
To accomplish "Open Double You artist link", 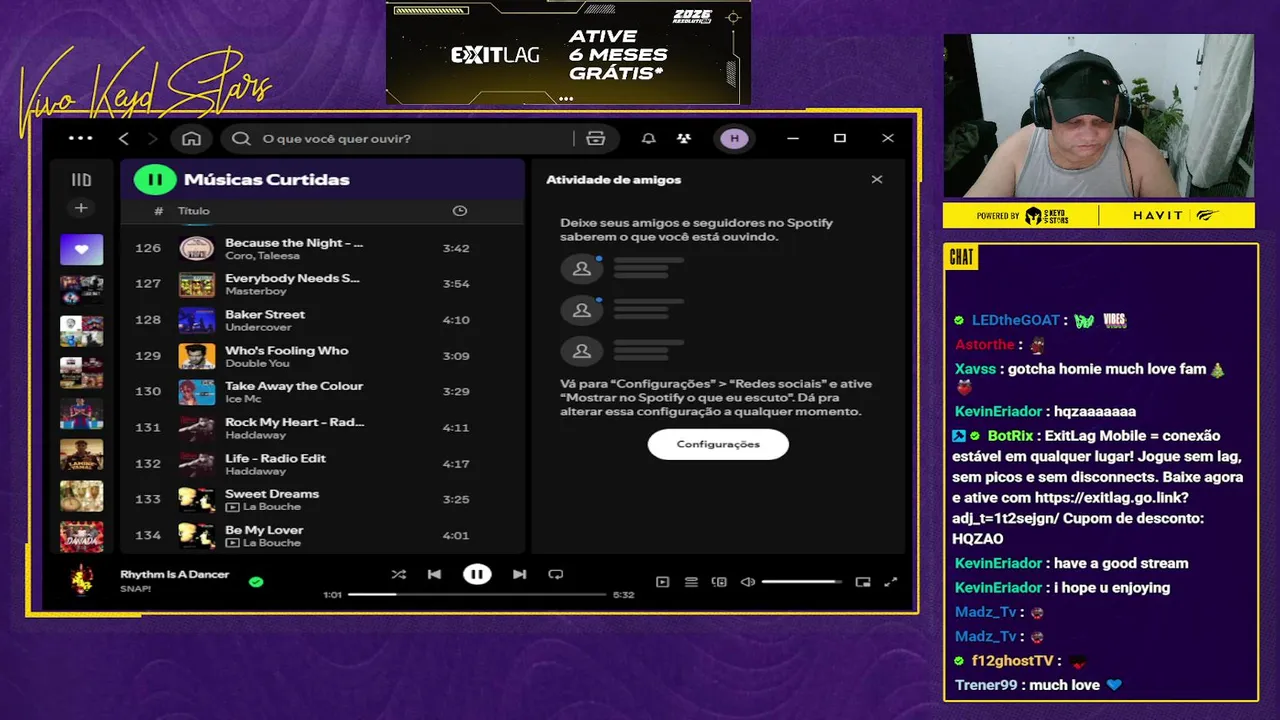I will coord(257,363).
